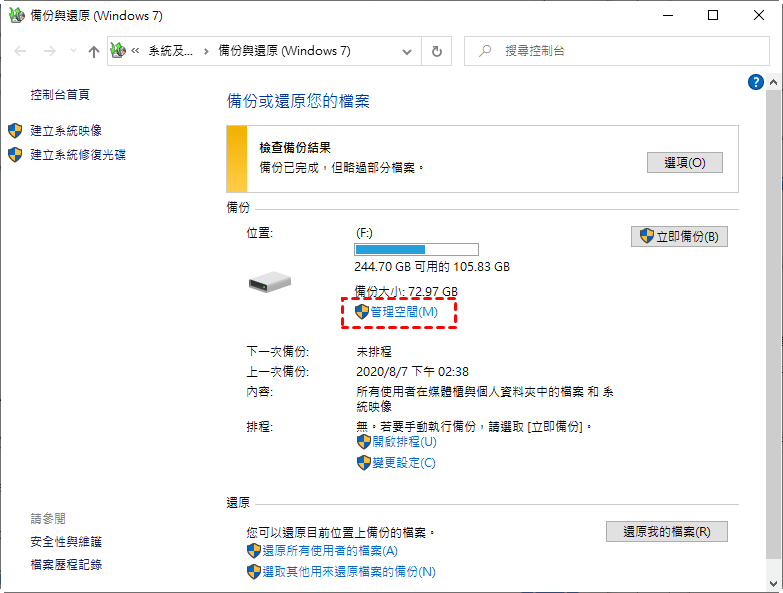
Task: Click the double-chevron breadcrumb overflow
Action: 135,50
